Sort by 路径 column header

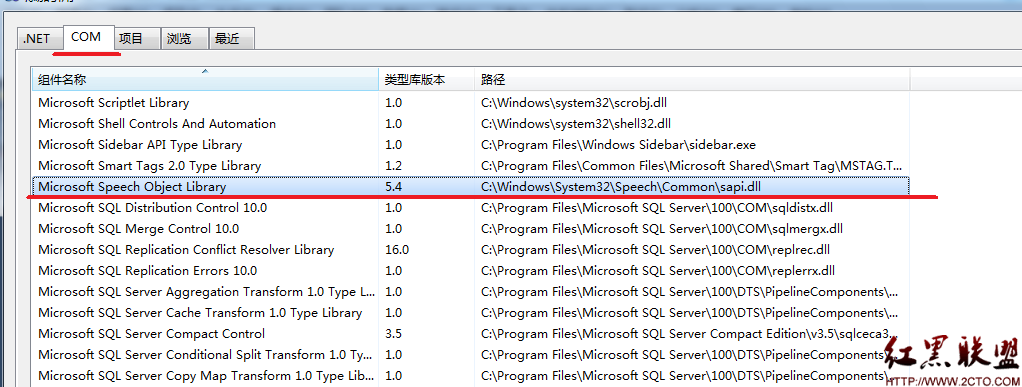pyautogui.click(x=692, y=79)
